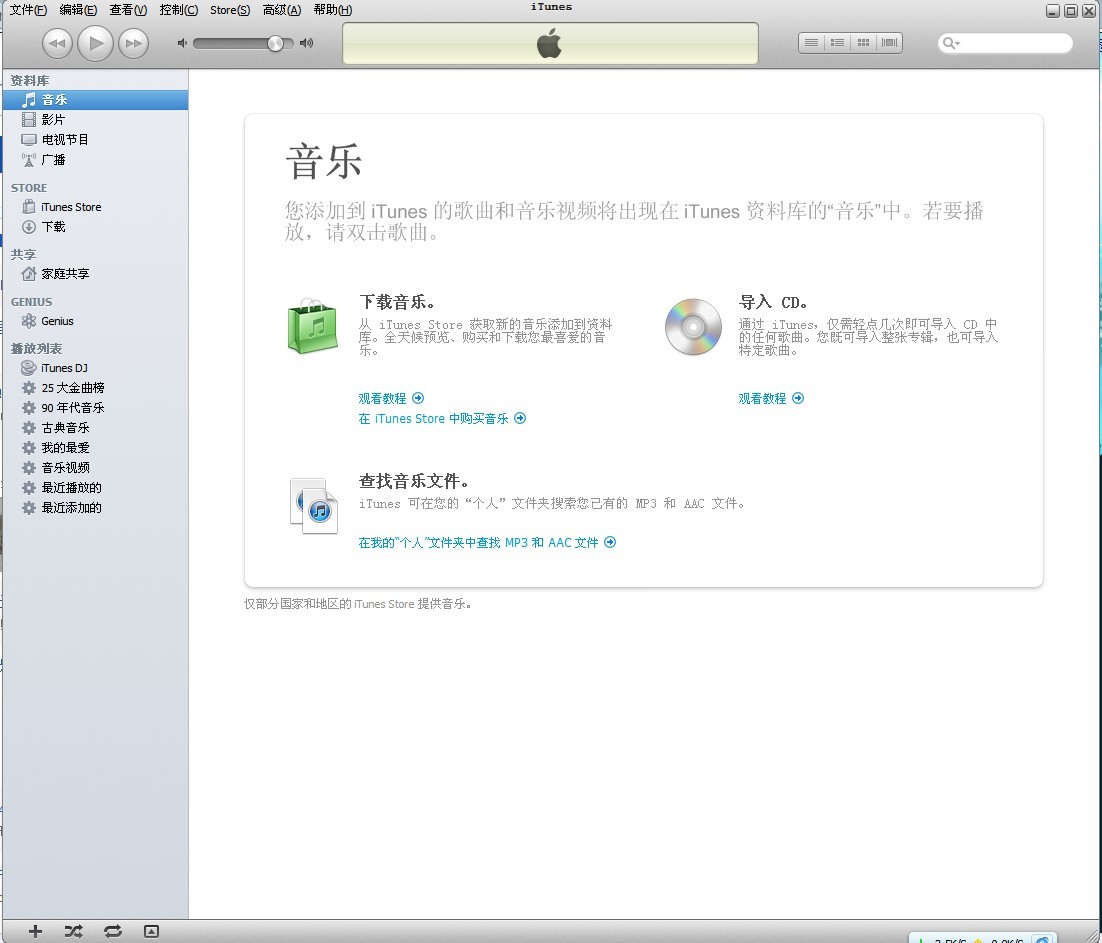Click the atom icon beside Genius
1102x943 pixels.
(29, 321)
